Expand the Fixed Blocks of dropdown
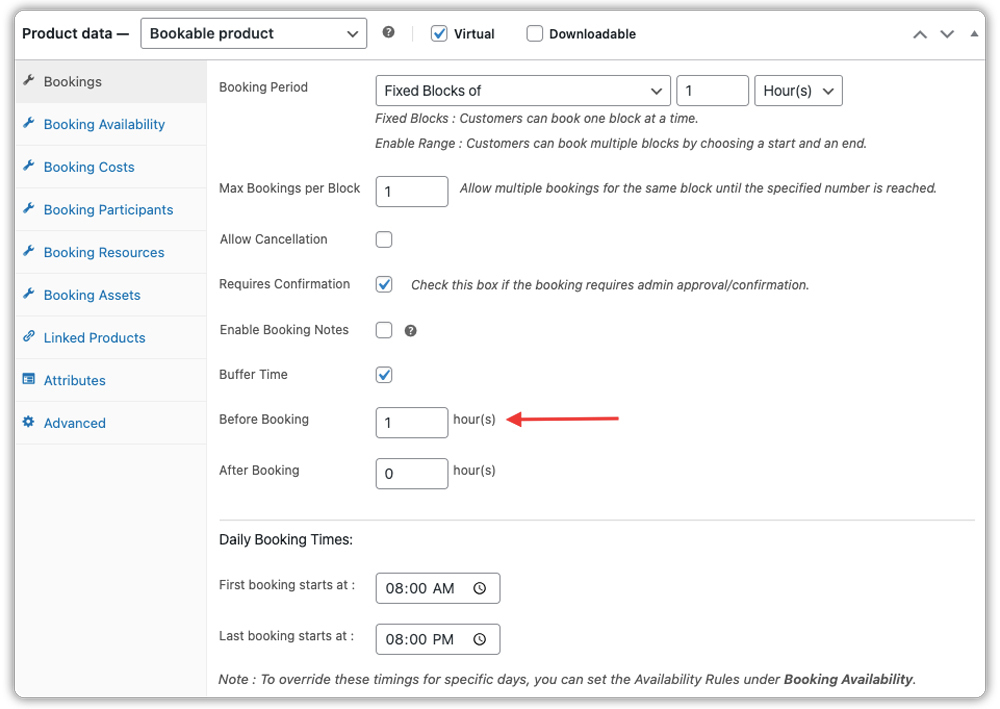The height and width of the screenshot is (709, 1000). point(522,91)
